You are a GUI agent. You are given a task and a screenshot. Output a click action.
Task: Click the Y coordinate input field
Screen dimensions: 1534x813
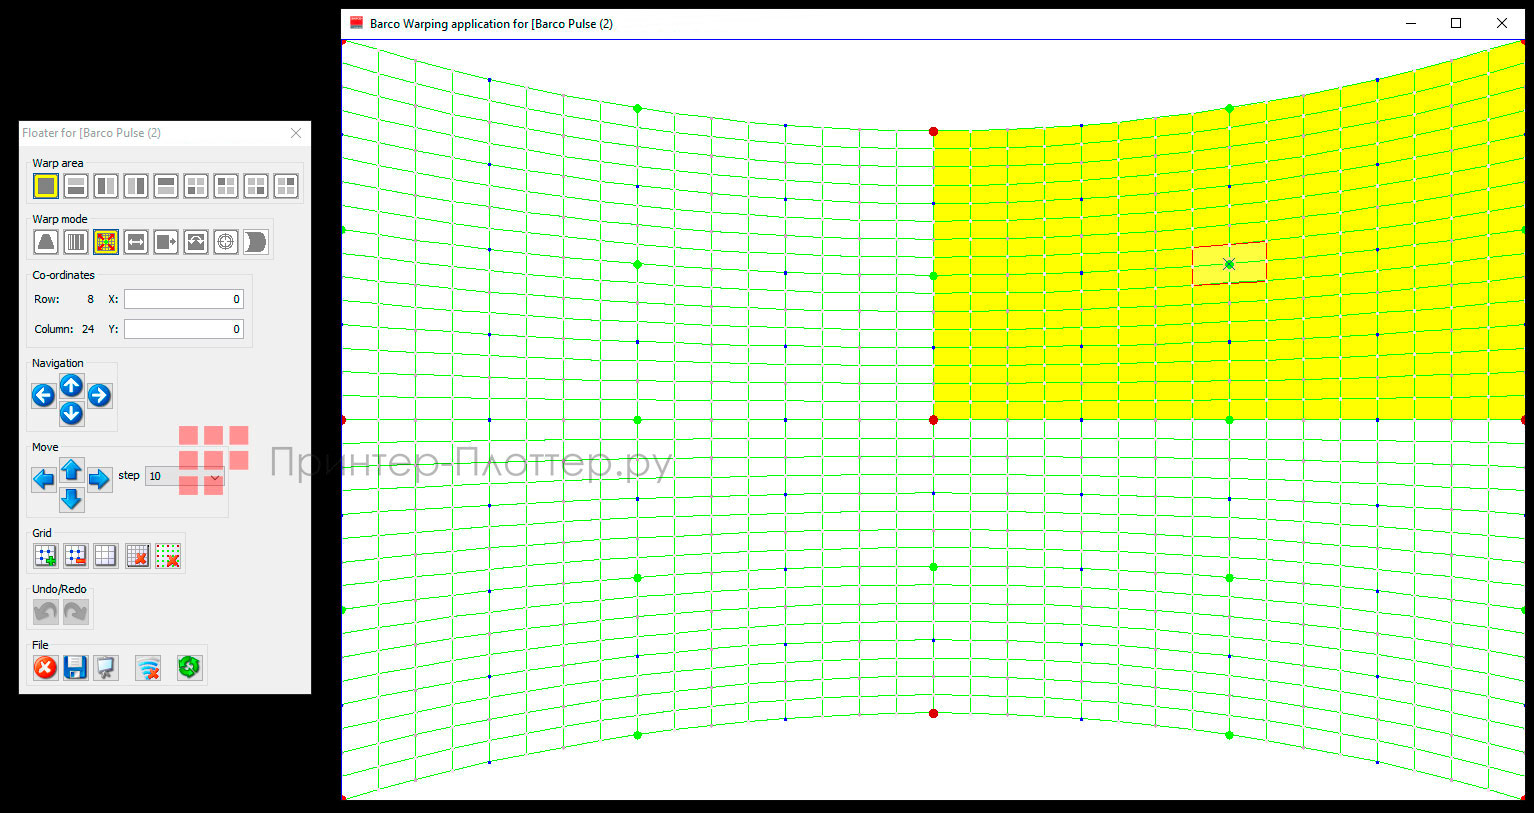pyautogui.click(x=184, y=329)
